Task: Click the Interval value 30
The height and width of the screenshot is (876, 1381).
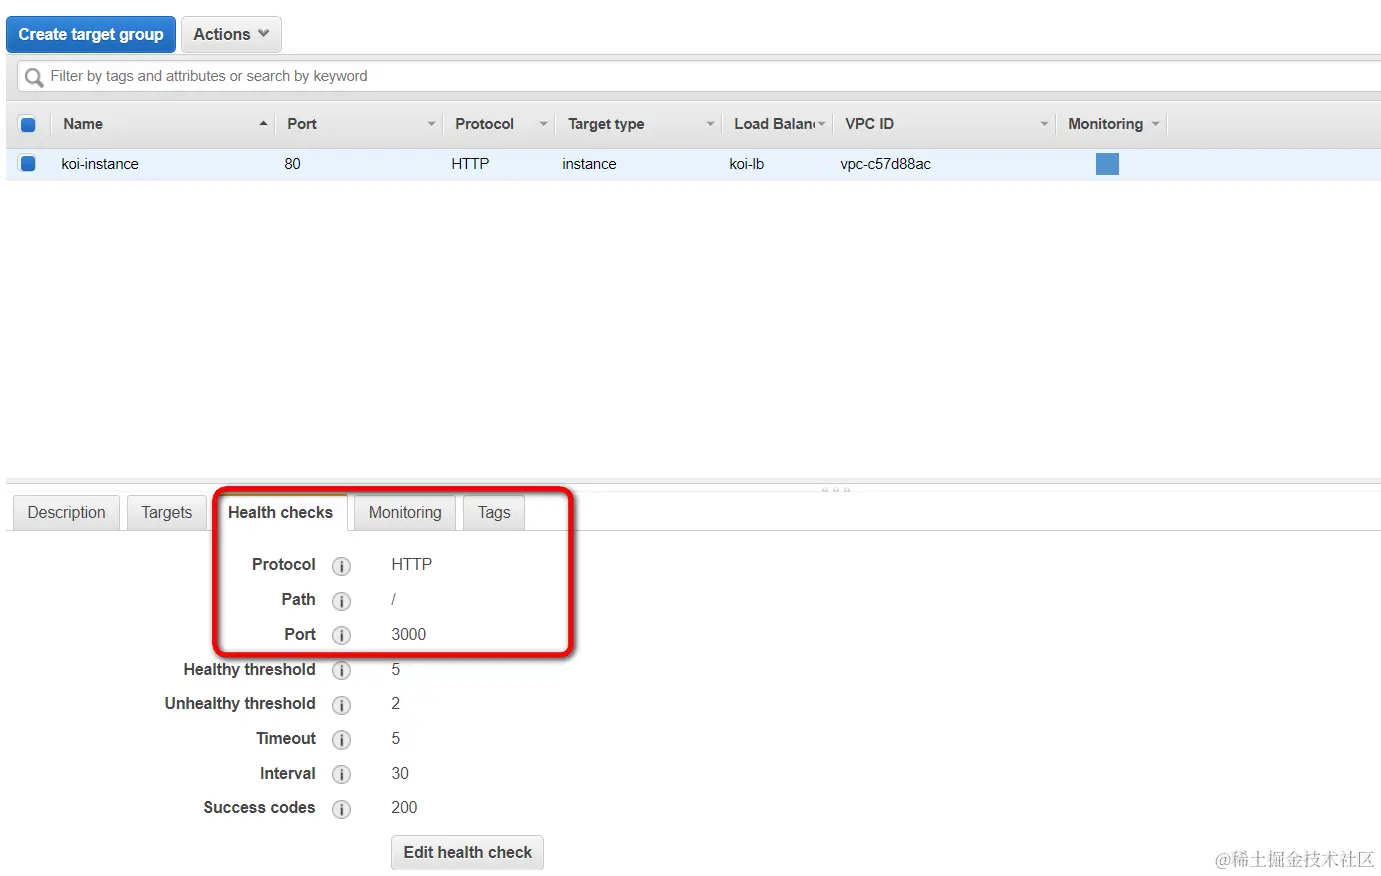Action: [400, 773]
